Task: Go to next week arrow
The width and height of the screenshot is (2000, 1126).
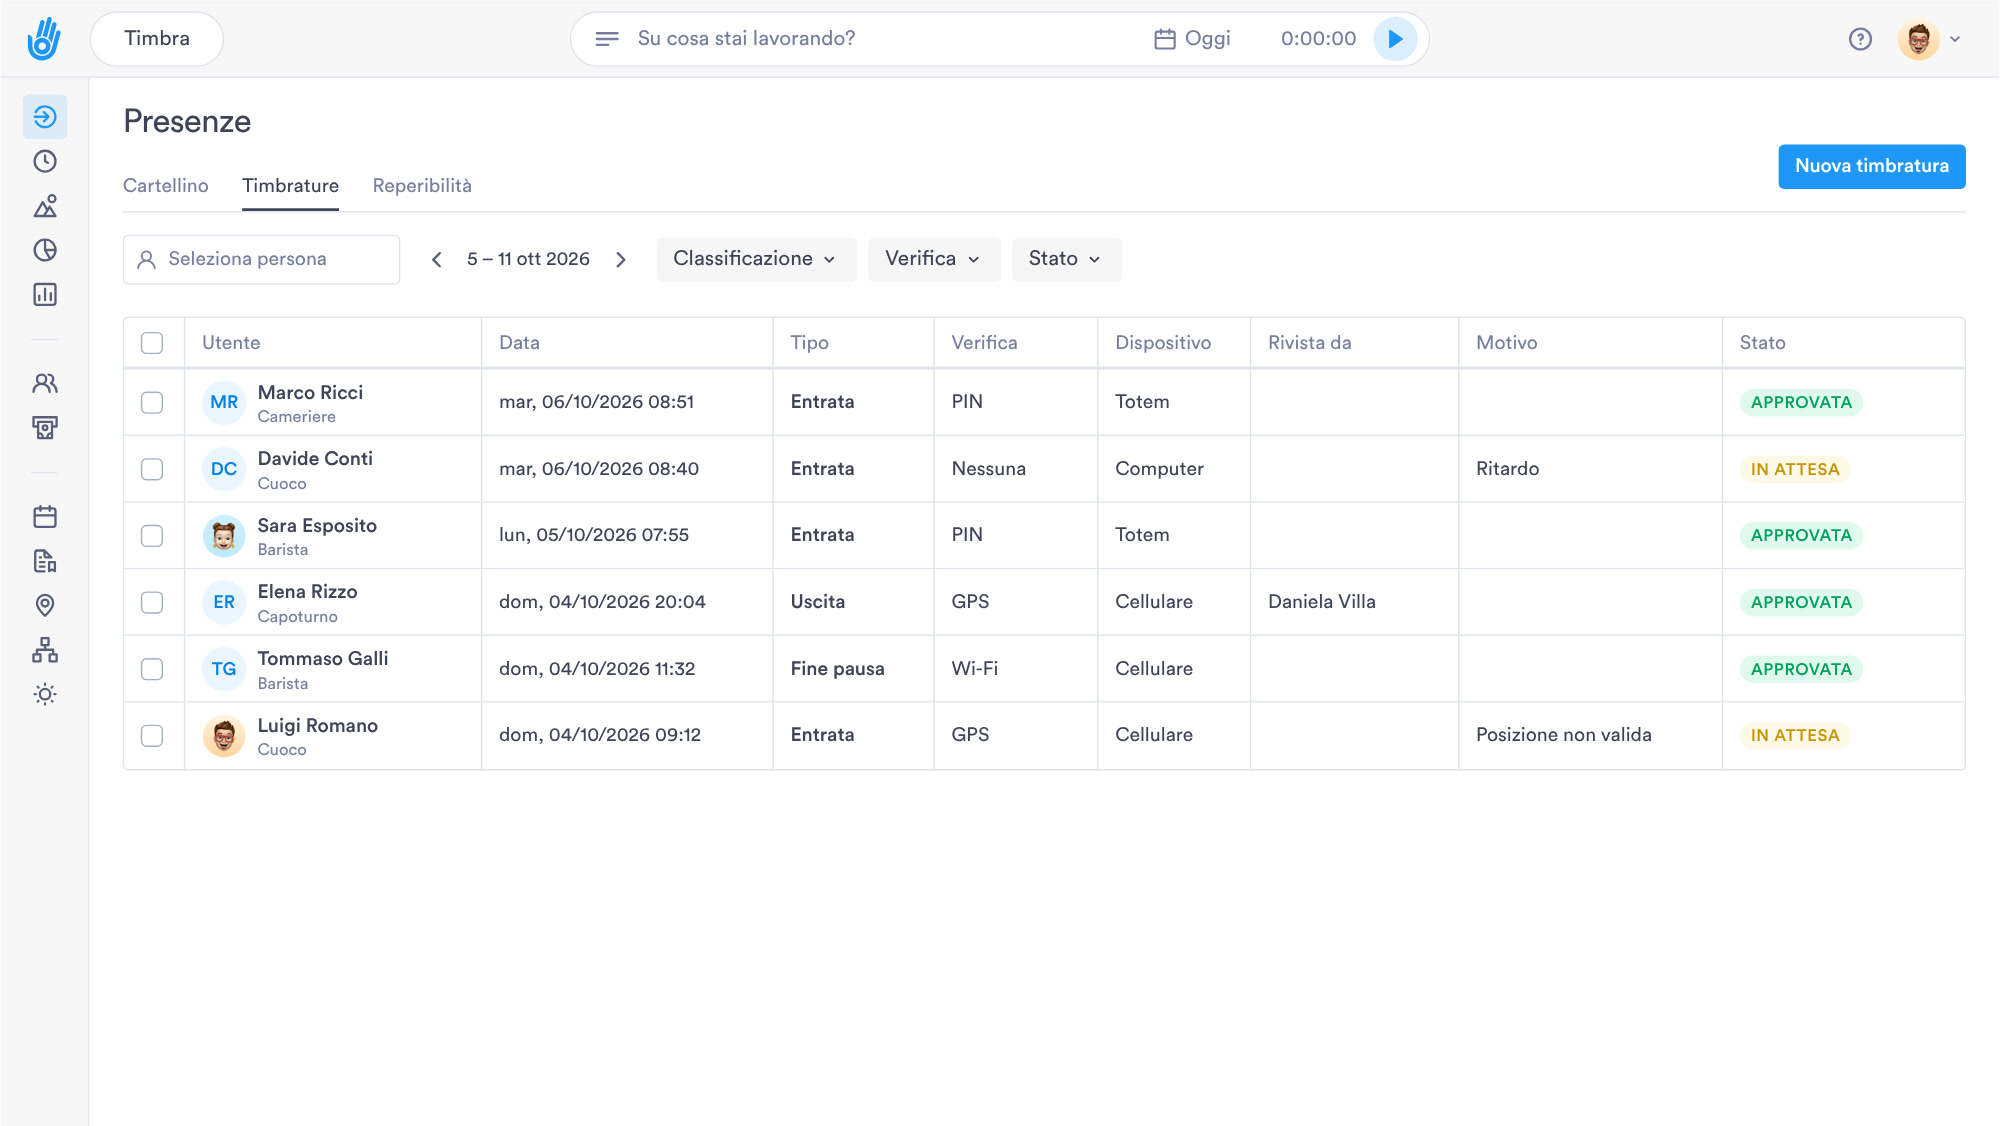Action: [x=621, y=260]
